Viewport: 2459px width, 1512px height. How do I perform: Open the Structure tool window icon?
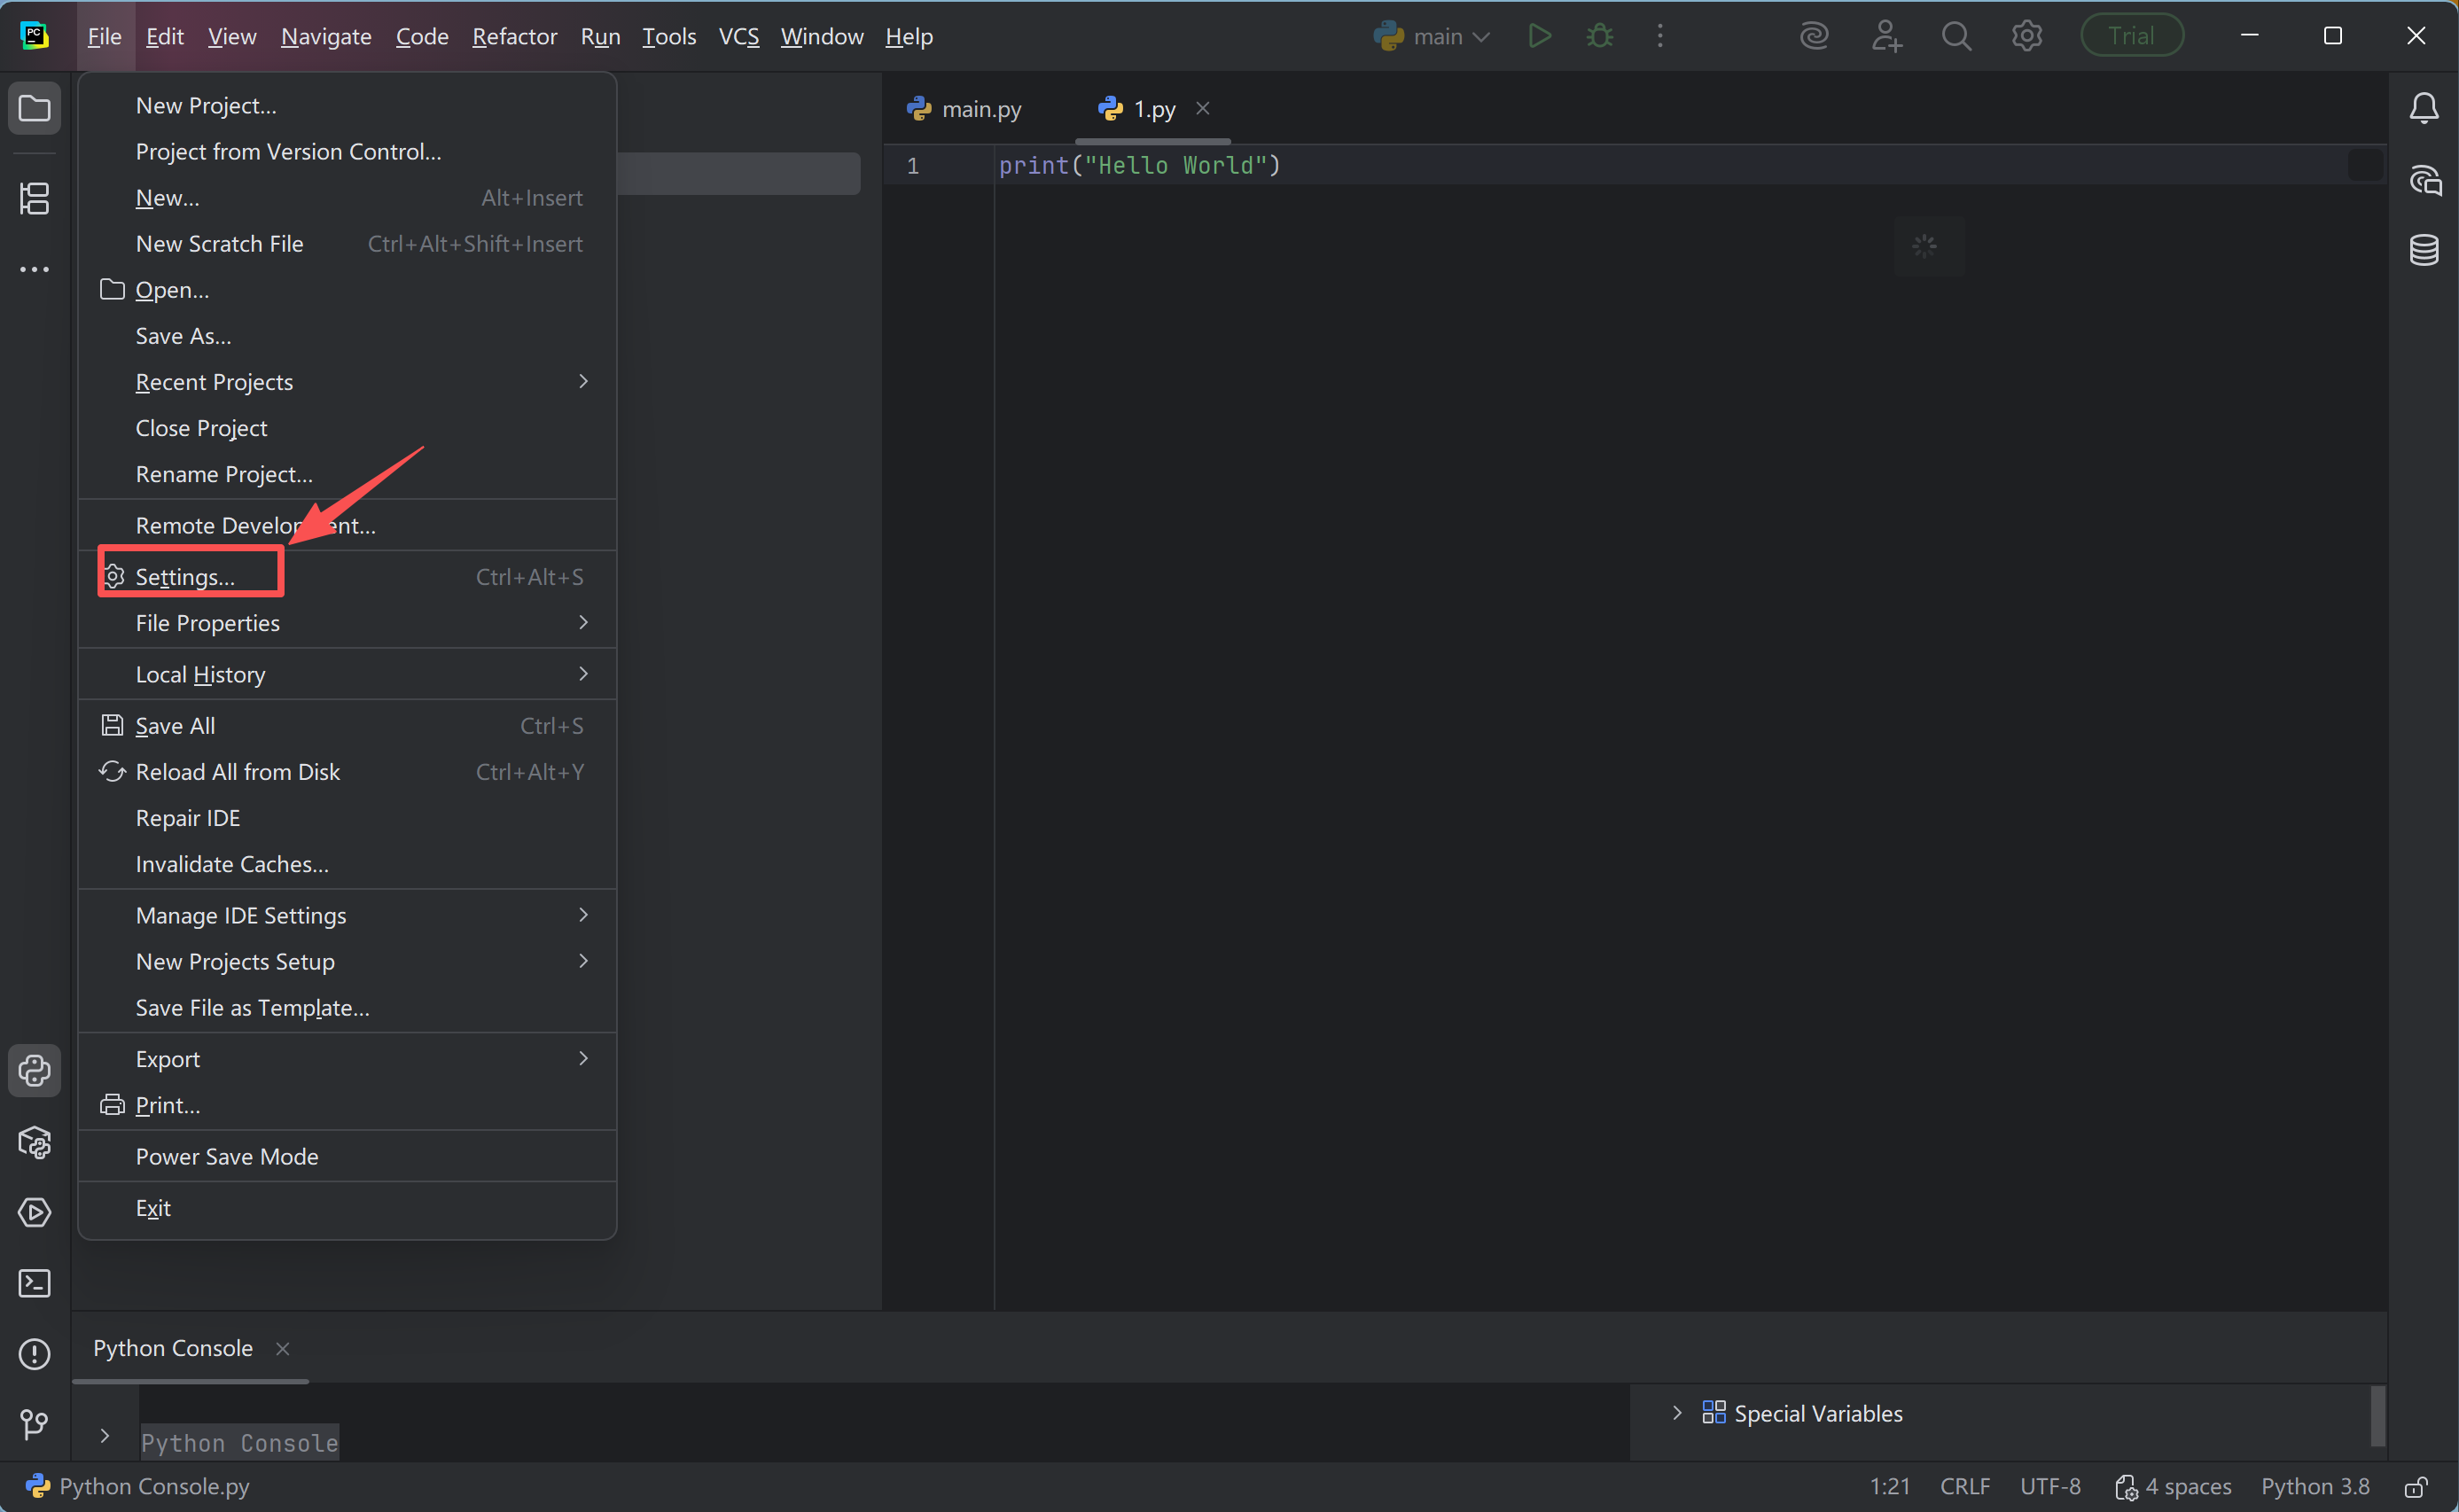tap(35, 198)
